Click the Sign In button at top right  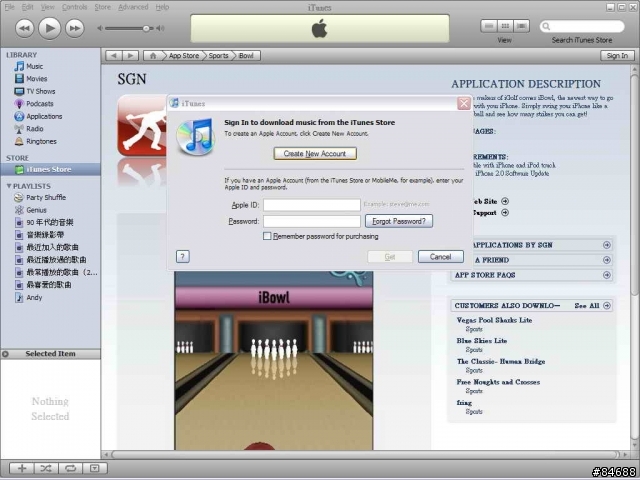617,56
